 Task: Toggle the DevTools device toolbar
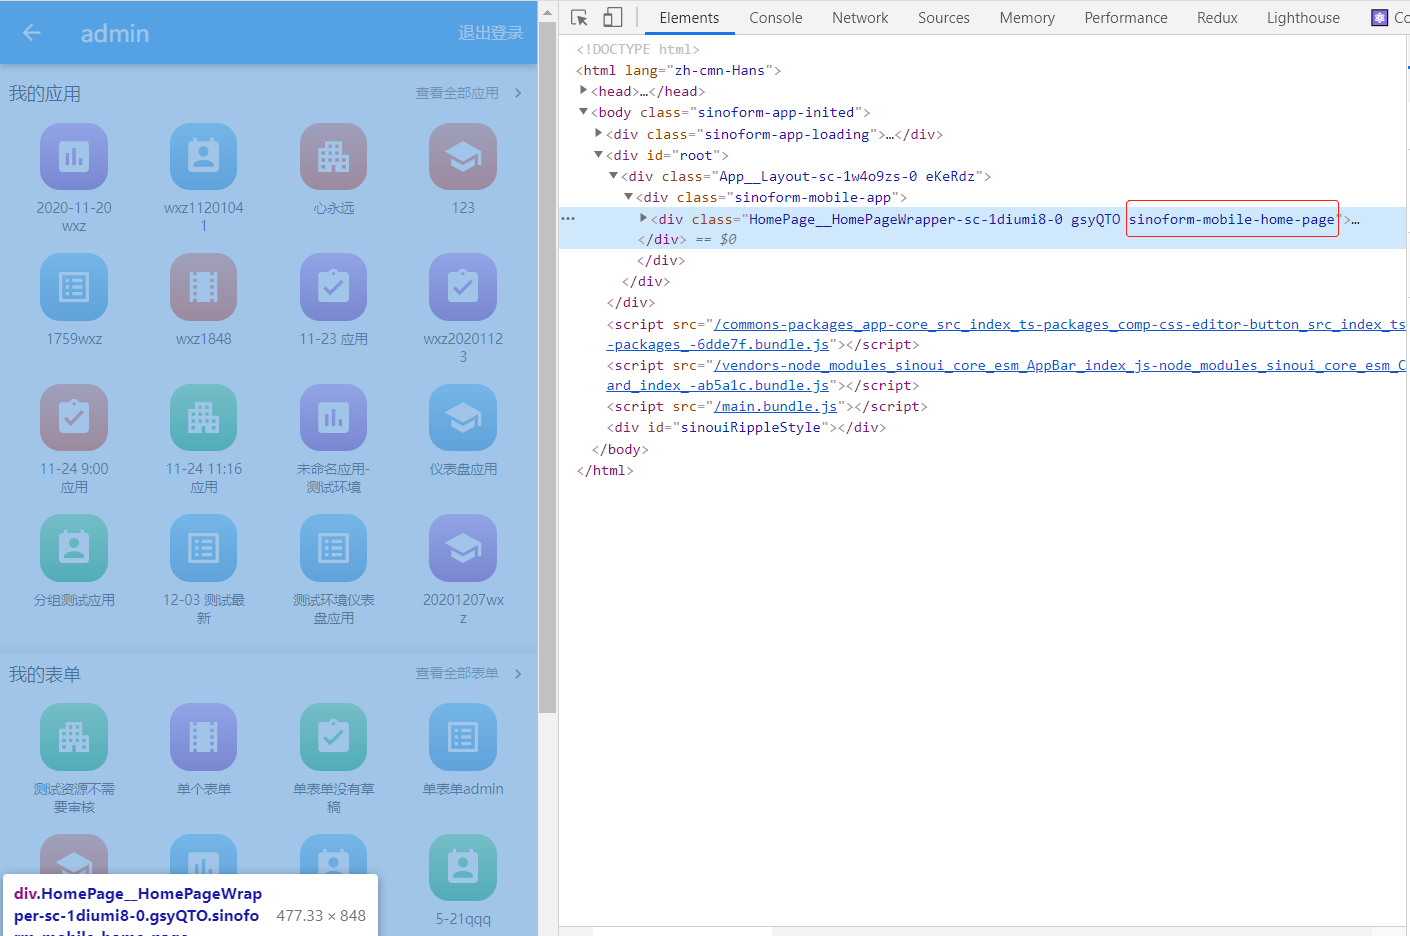tap(613, 18)
